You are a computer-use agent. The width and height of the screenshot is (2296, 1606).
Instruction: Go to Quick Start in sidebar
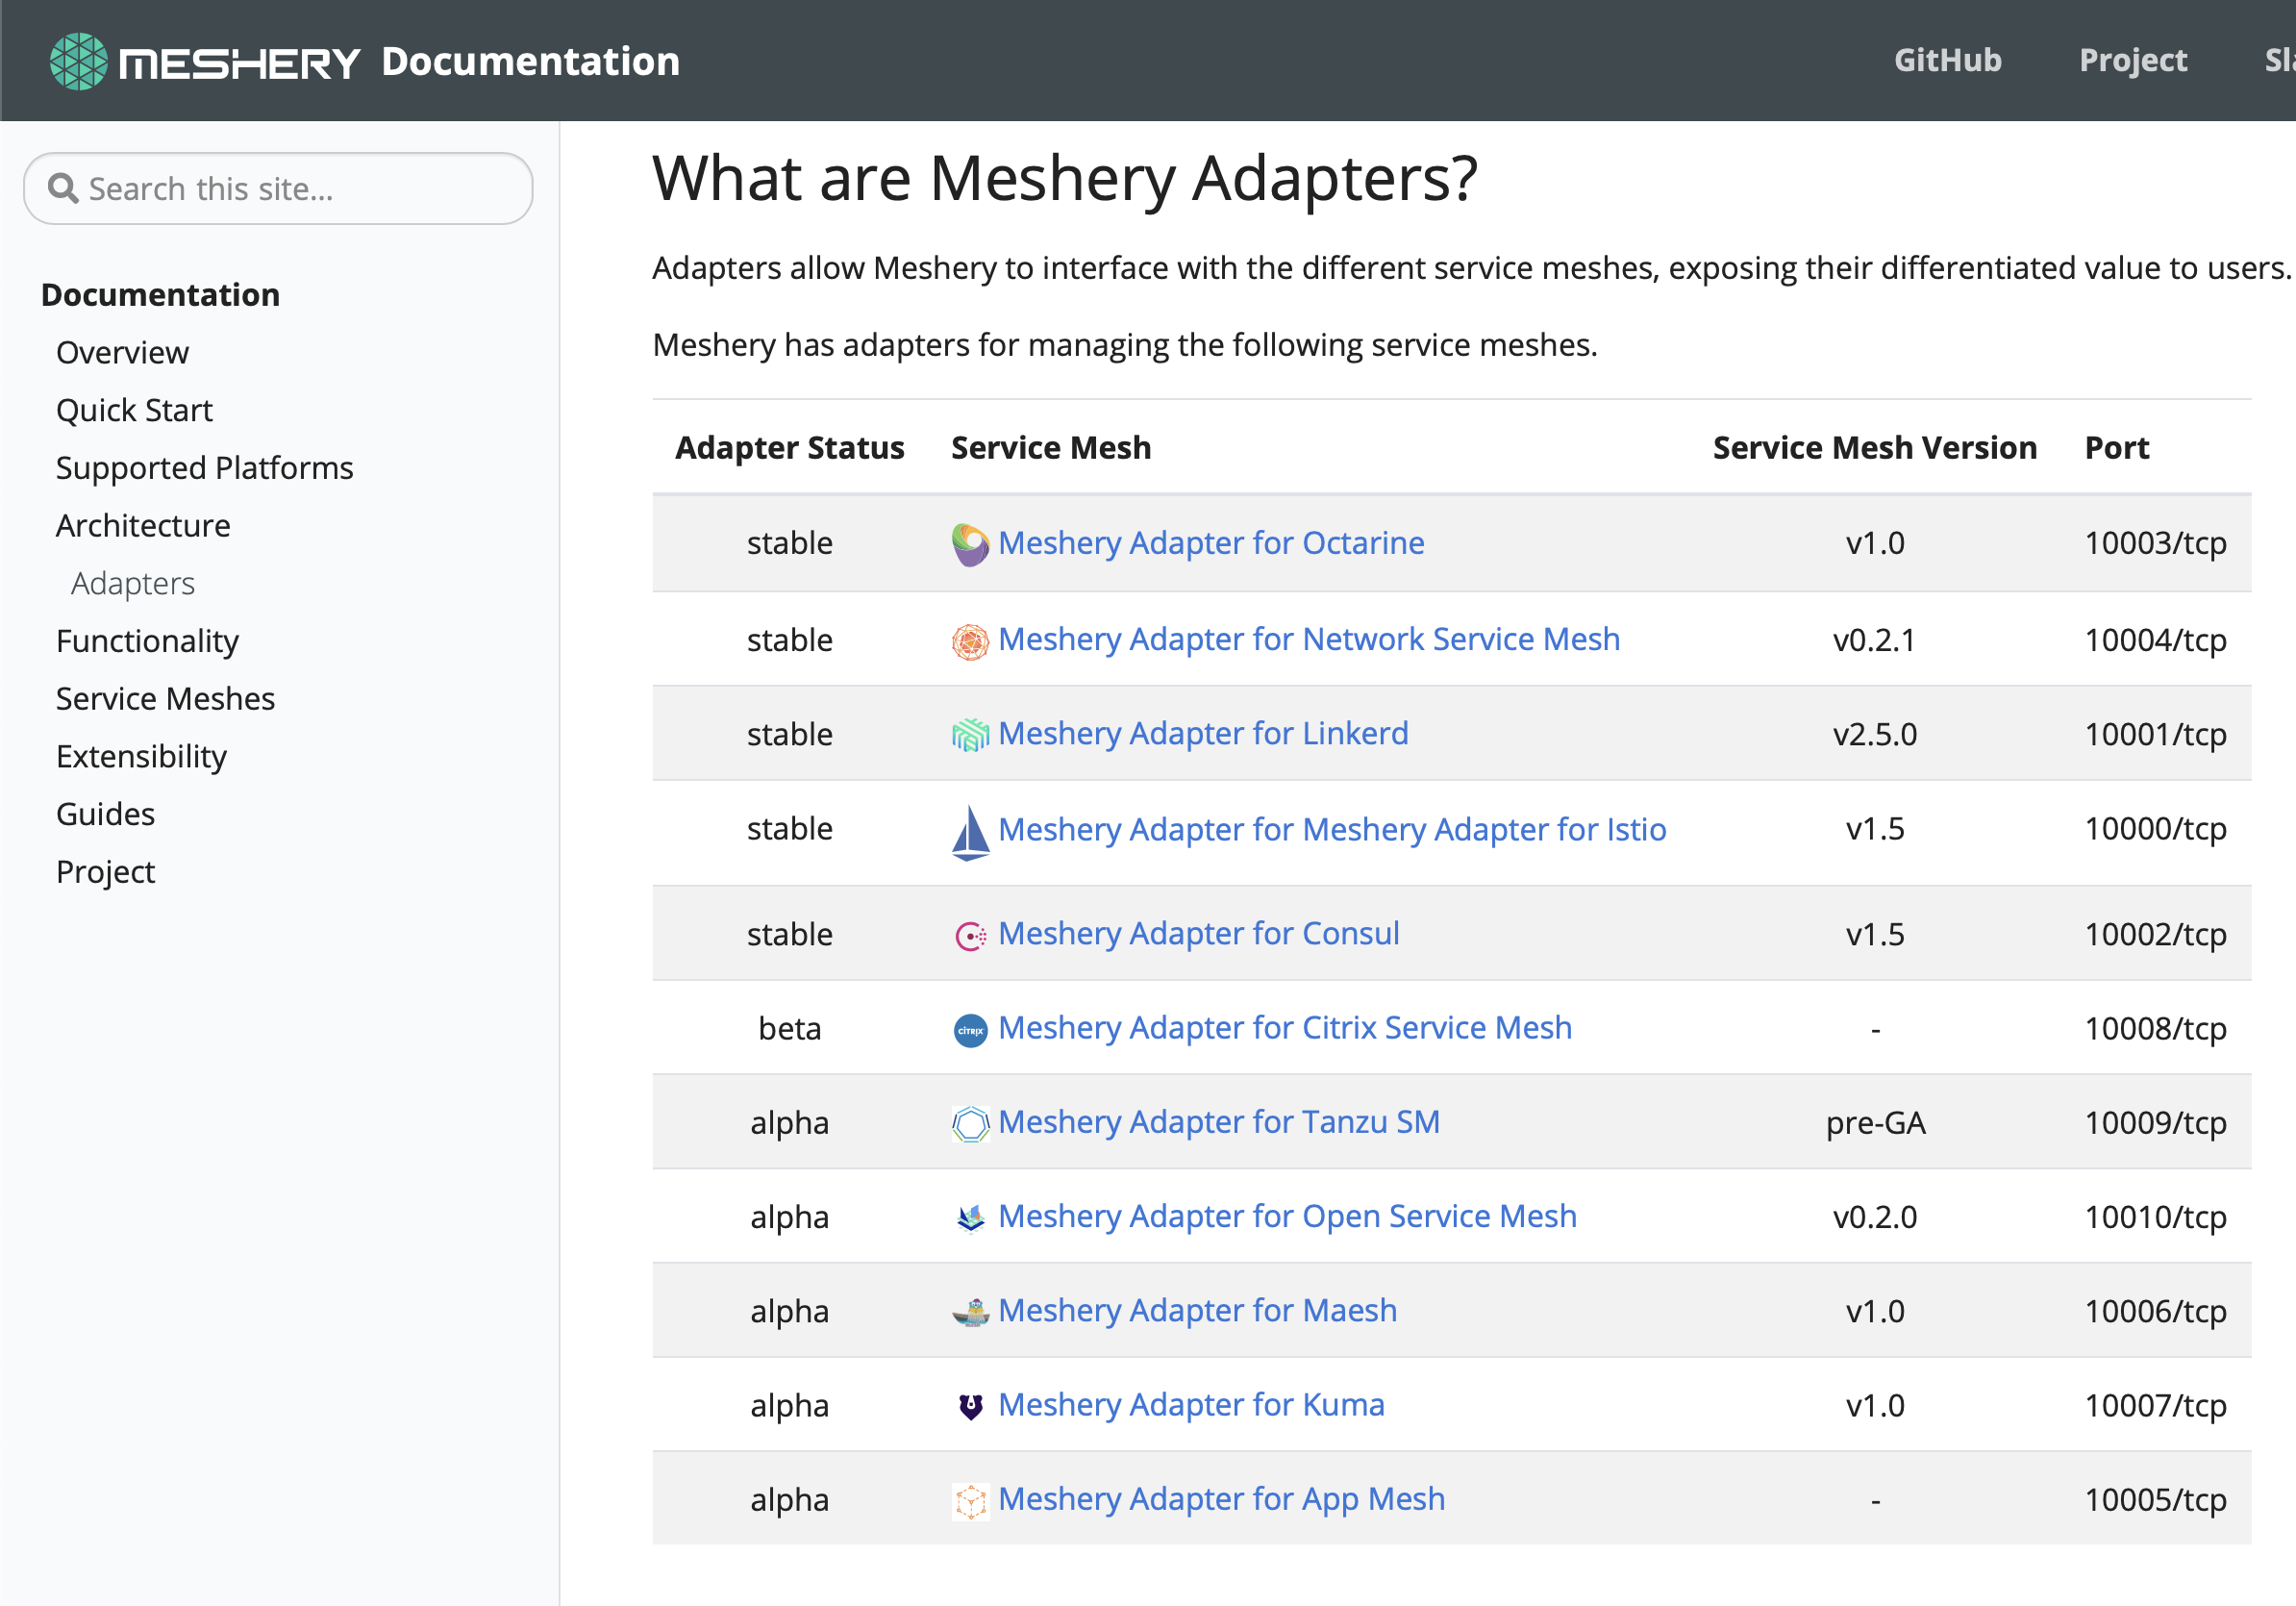[x=134, y=410]
